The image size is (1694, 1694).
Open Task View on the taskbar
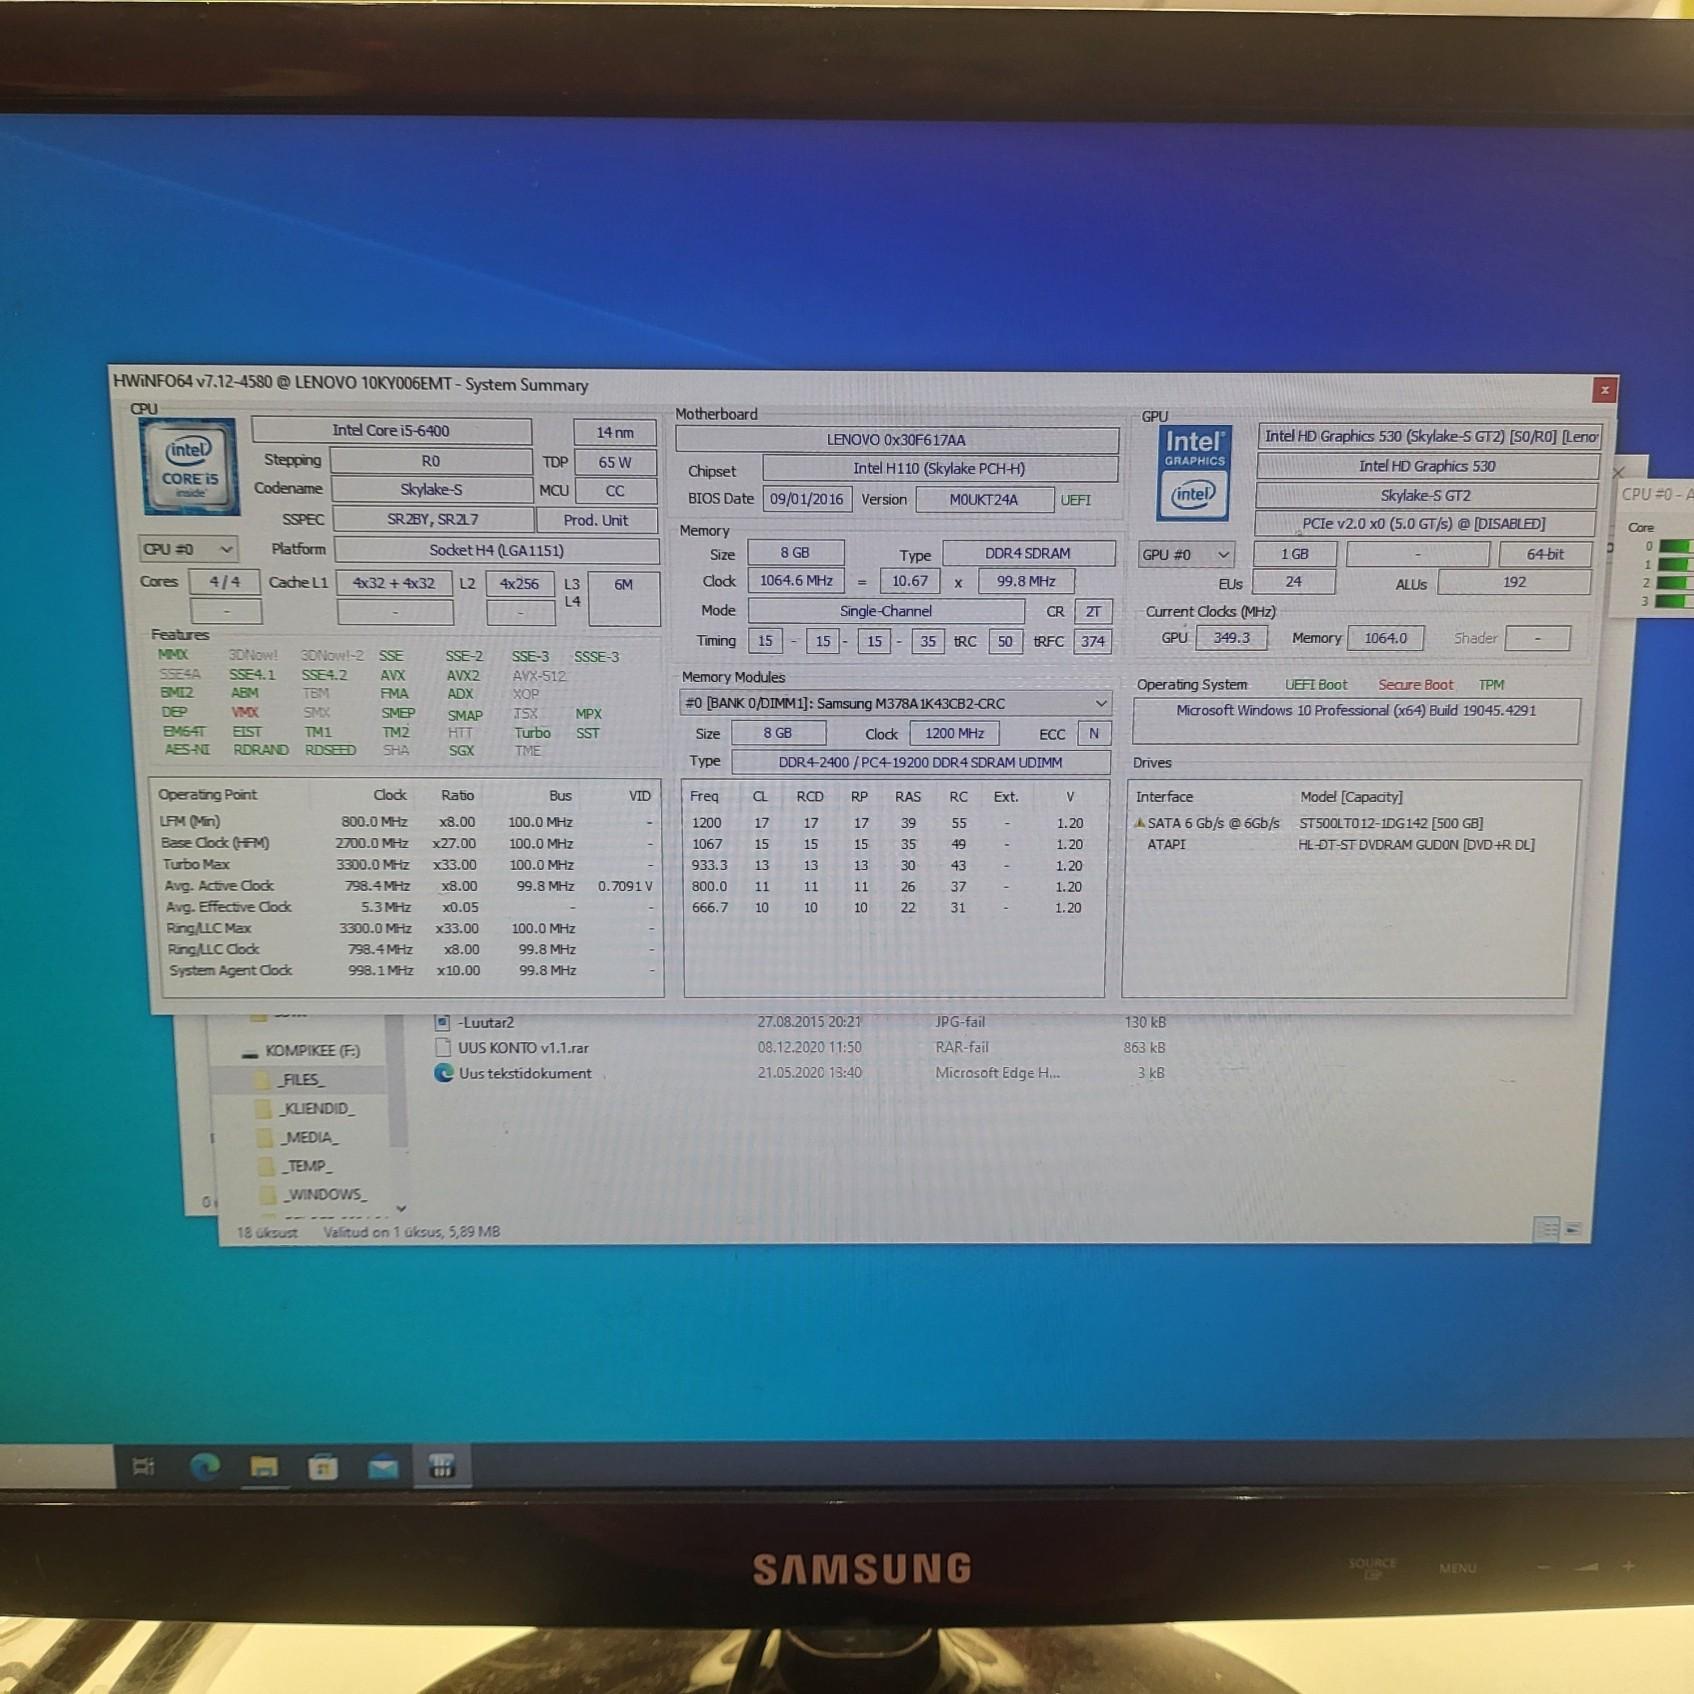click(144, 1467)
